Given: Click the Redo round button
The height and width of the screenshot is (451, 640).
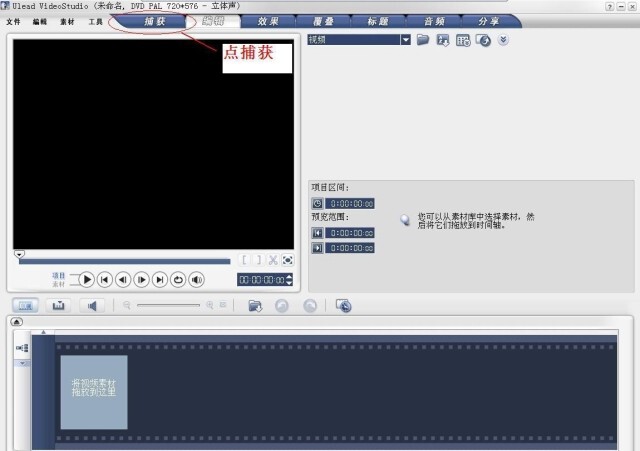Looking at the screenshot, I should [310, 306].
